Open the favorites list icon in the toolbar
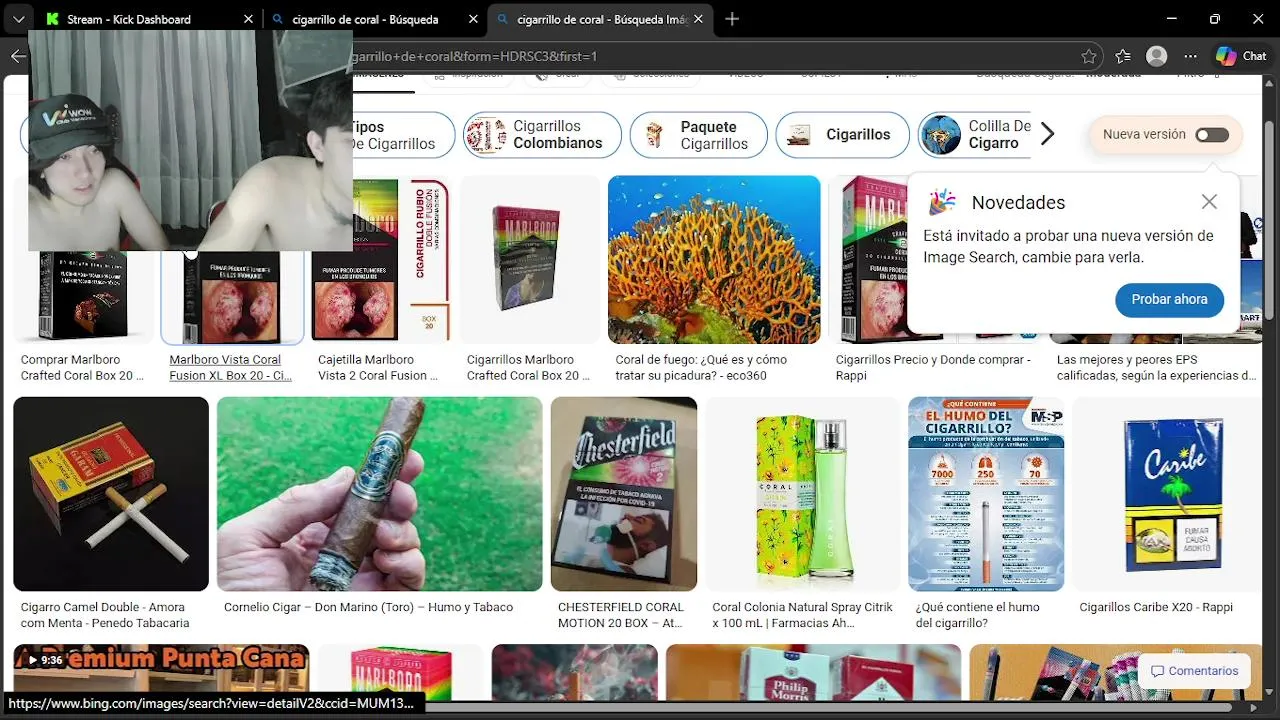The width and height of the screenshot is (1280, 720). 1123,56
